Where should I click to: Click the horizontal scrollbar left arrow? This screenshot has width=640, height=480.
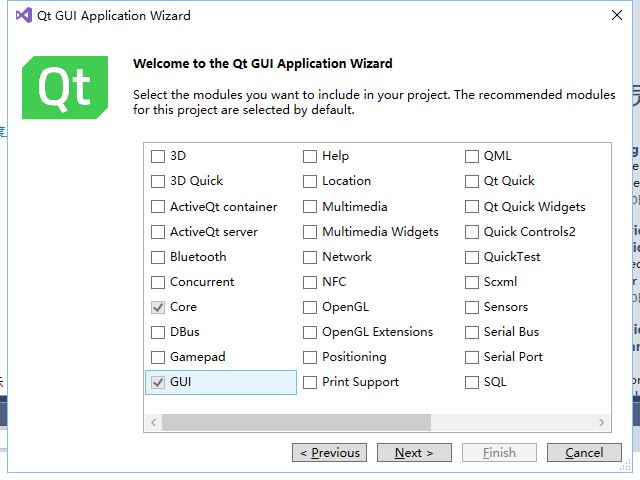click(x=153, y=423)
